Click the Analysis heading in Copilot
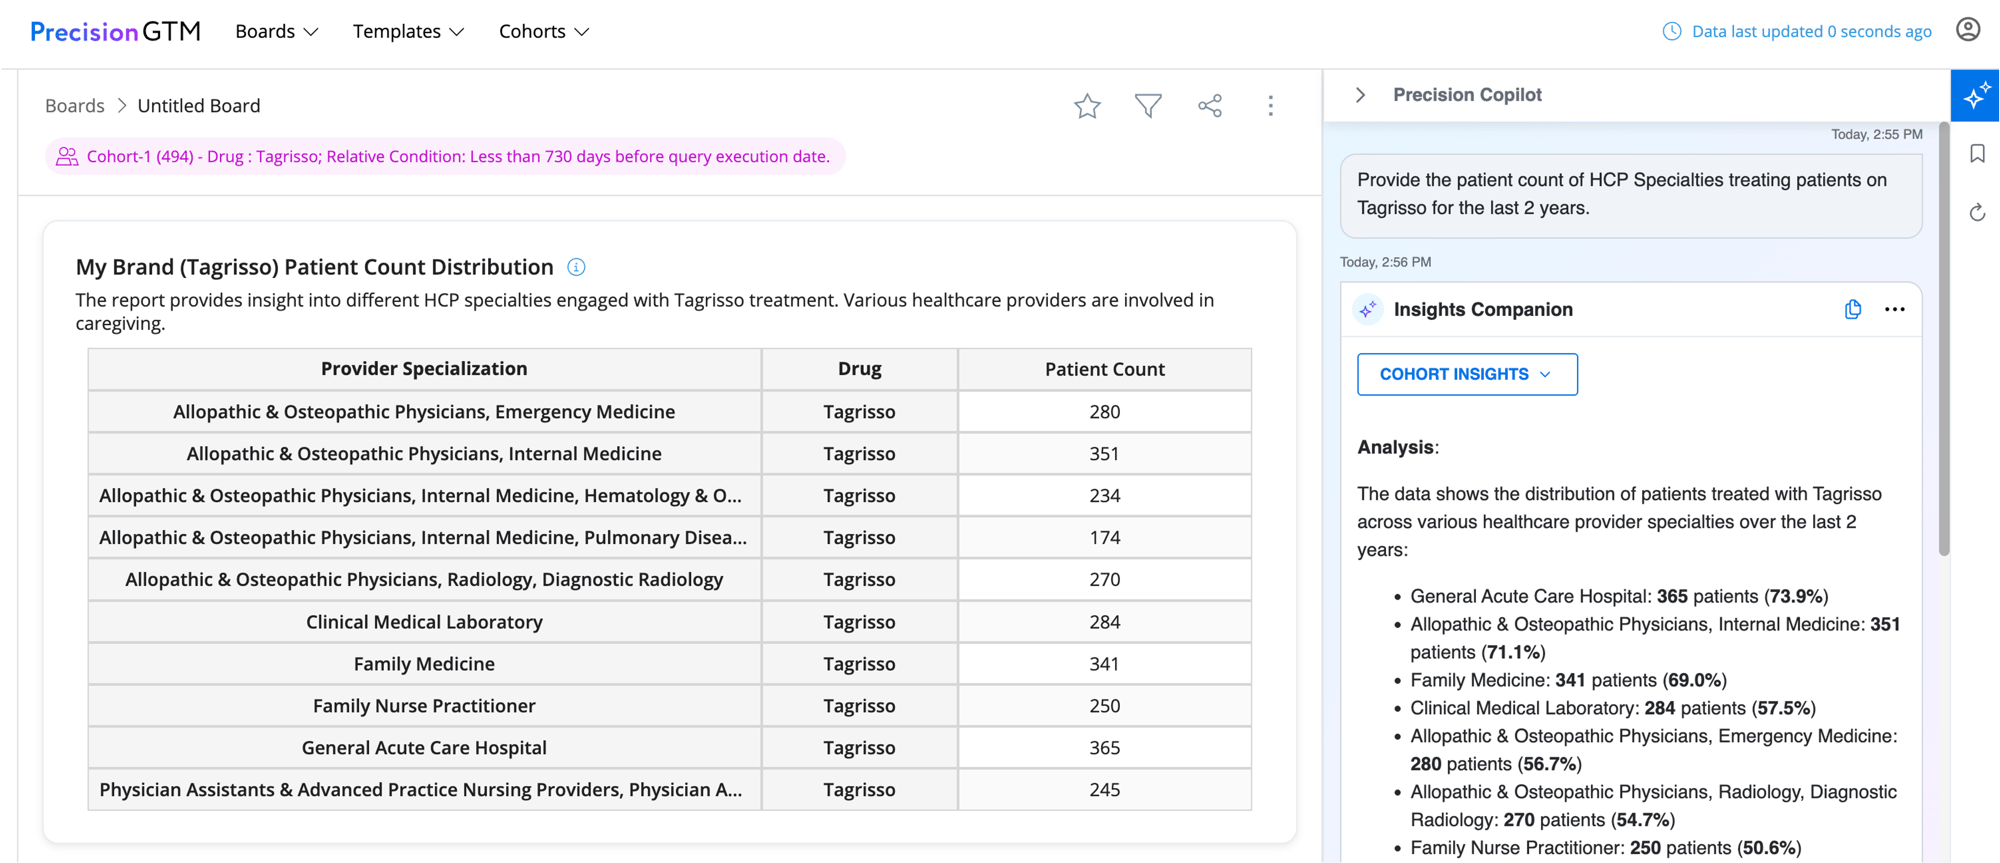The height and width of the screenshot is (863, 2000). (1398, 447)
